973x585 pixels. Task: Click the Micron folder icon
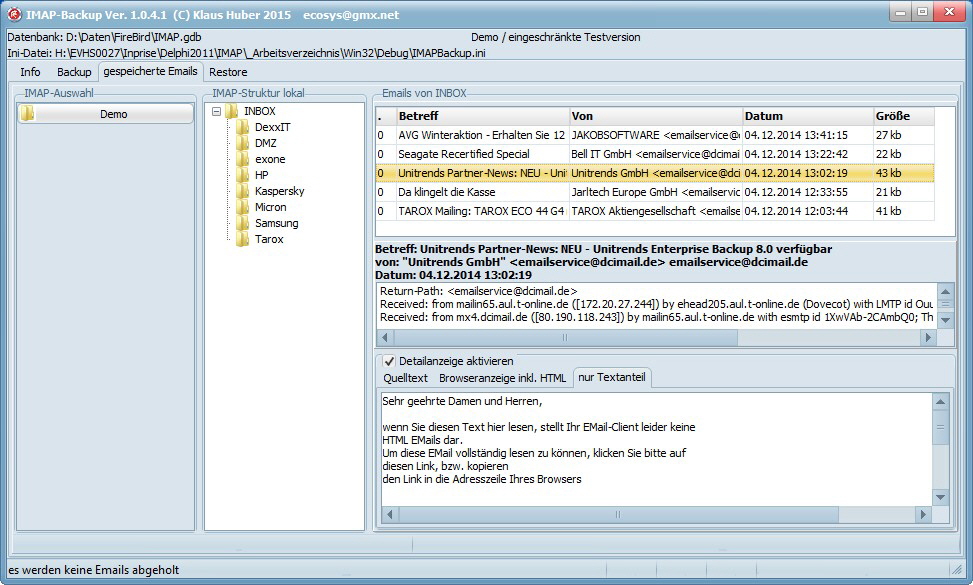click(242, 207)
